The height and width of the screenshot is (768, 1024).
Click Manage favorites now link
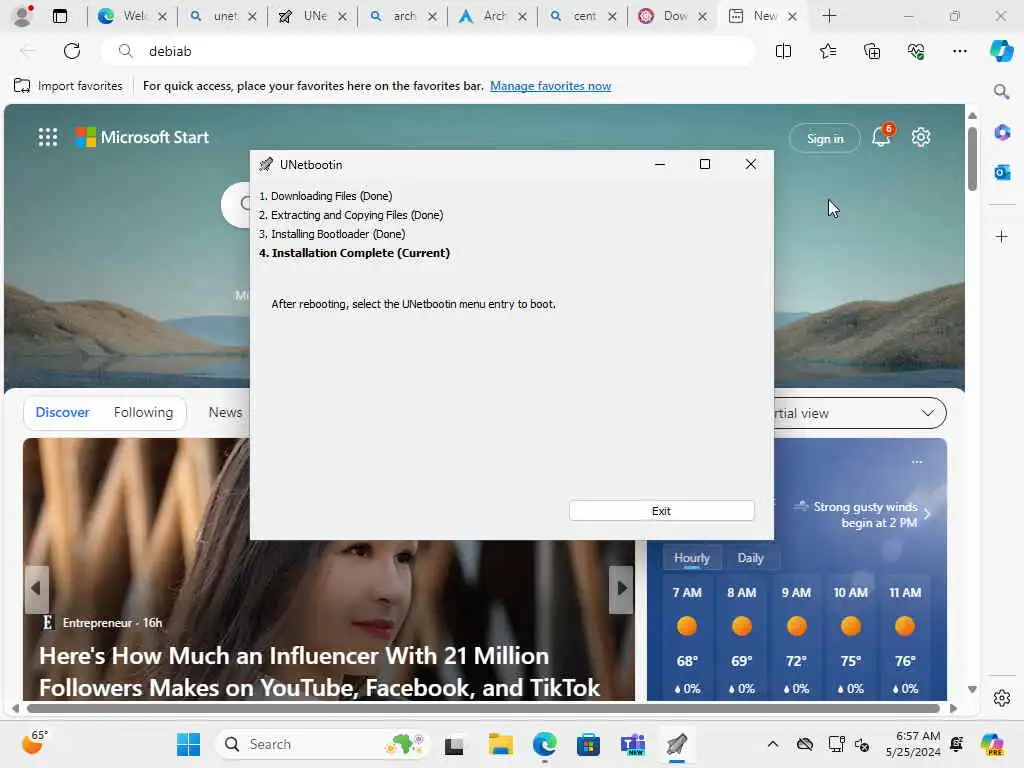point(550,86)
